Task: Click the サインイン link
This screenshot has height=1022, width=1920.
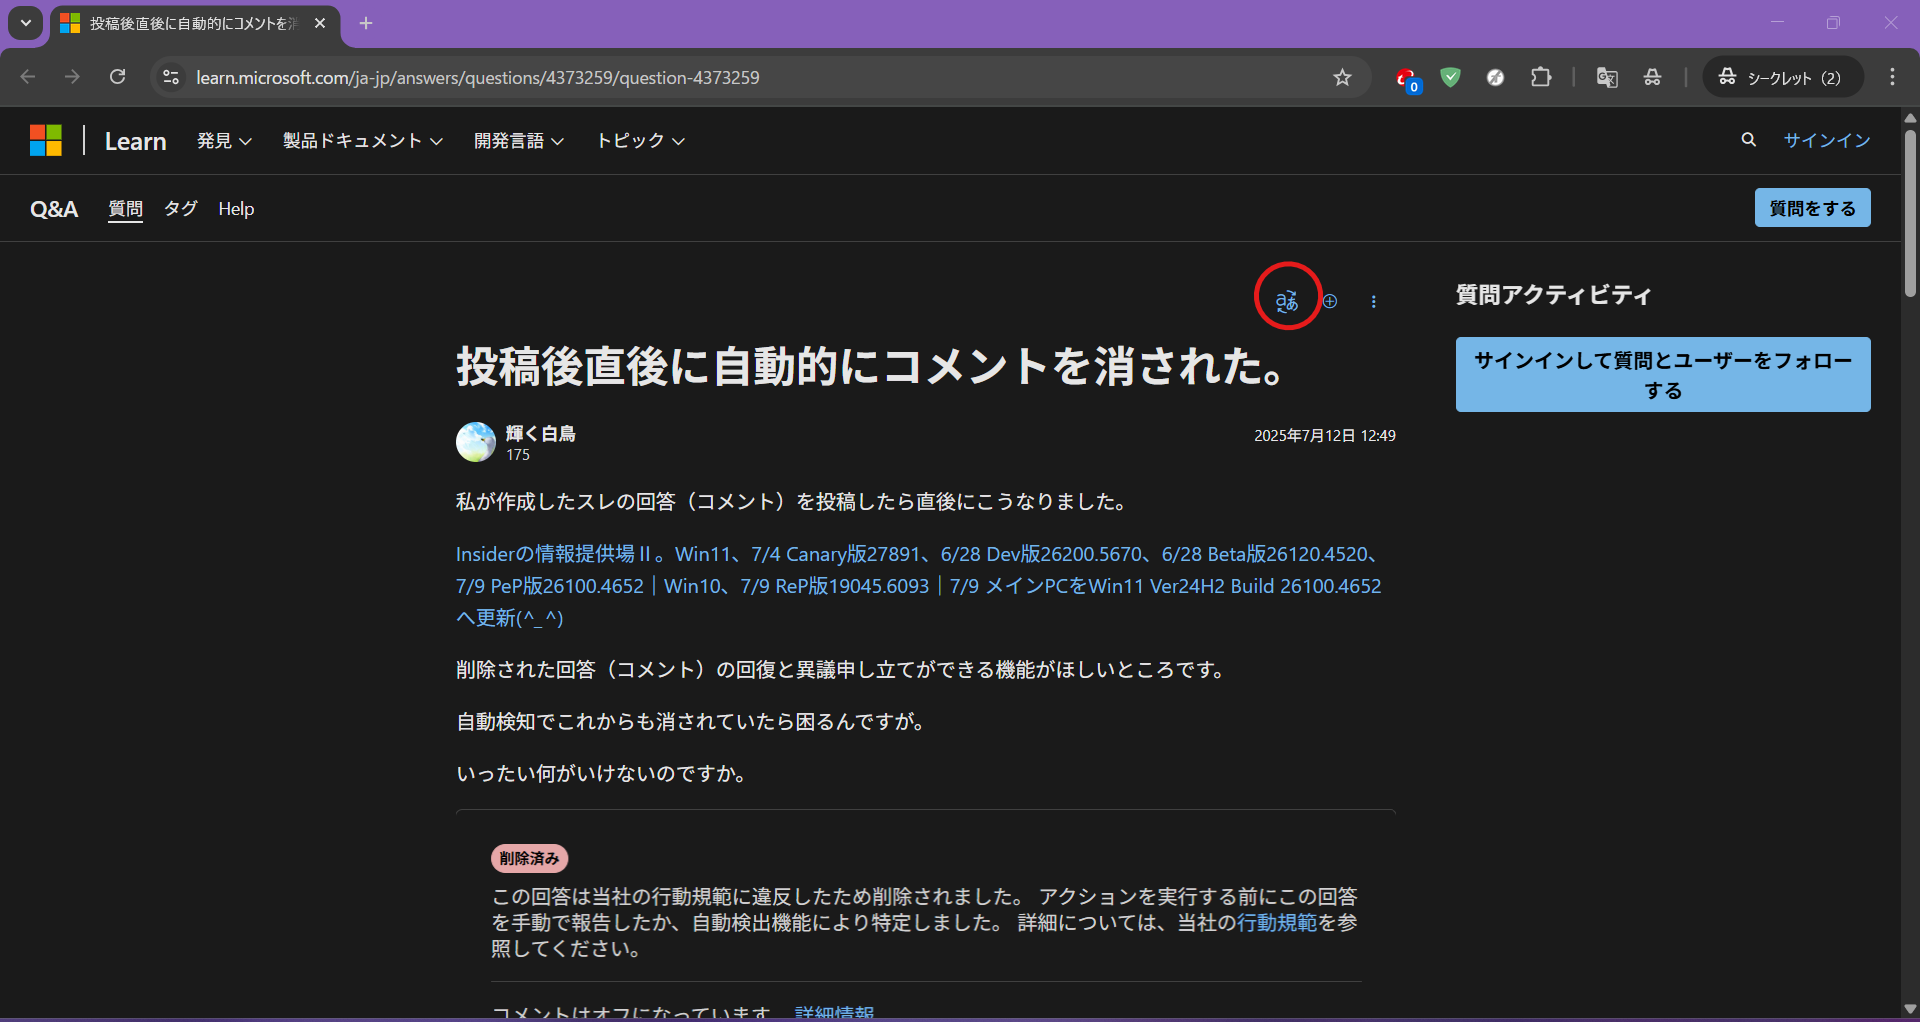Action: tap(1827, 140)
